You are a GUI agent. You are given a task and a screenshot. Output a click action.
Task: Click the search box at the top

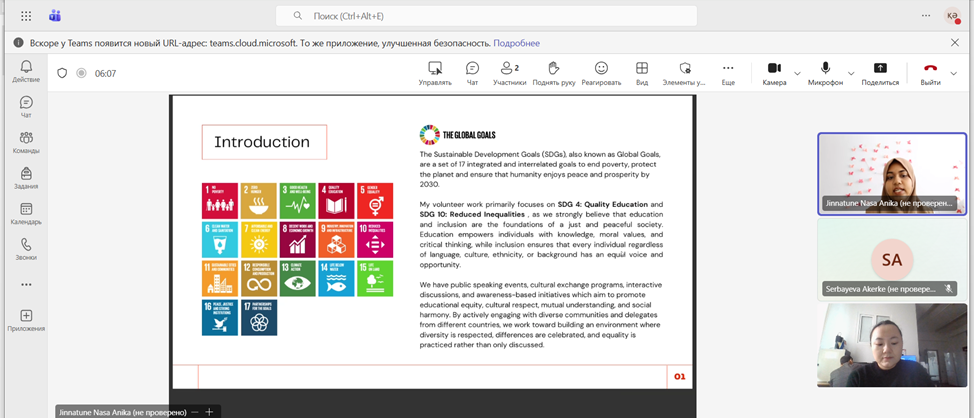(486, 16)
